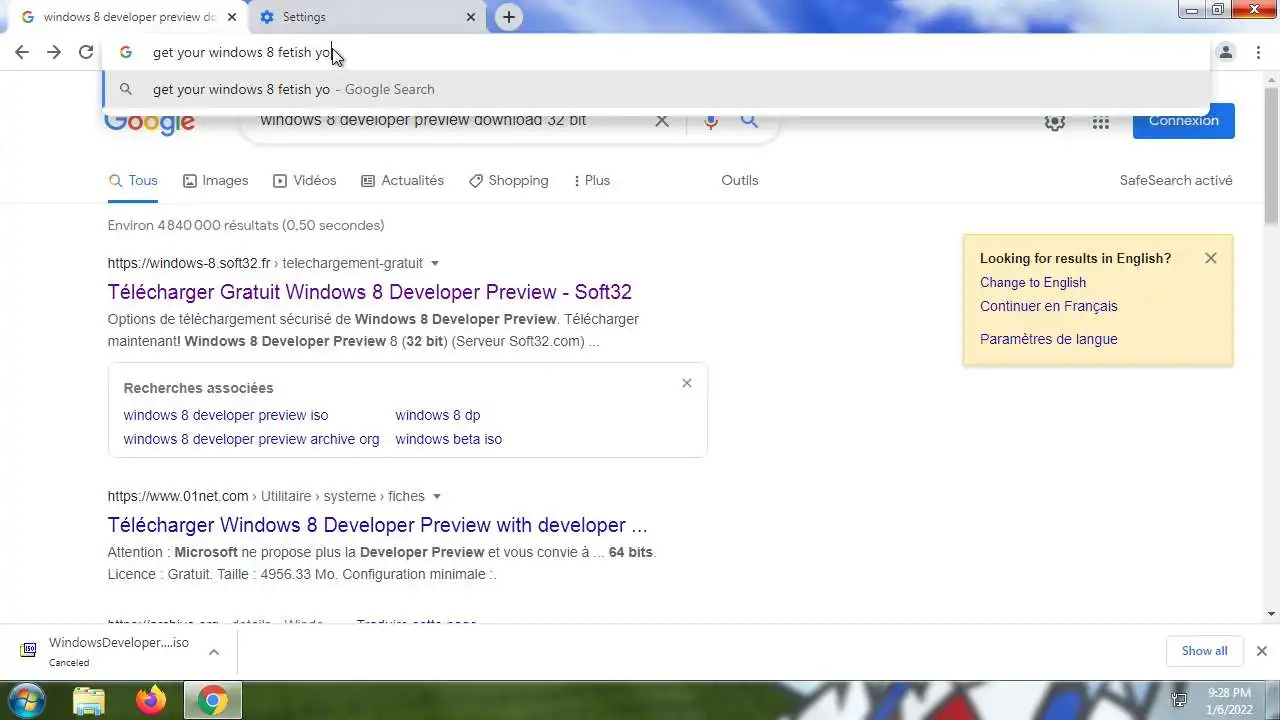Screen dimensions: 1280x720
Task: Click SafeSearch activé label
Action: pyautogui.click(x=1176, y=180)
